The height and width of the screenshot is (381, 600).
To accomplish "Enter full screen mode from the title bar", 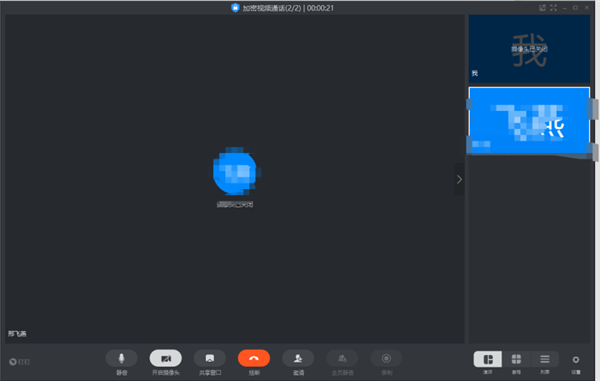I will 553,8.
